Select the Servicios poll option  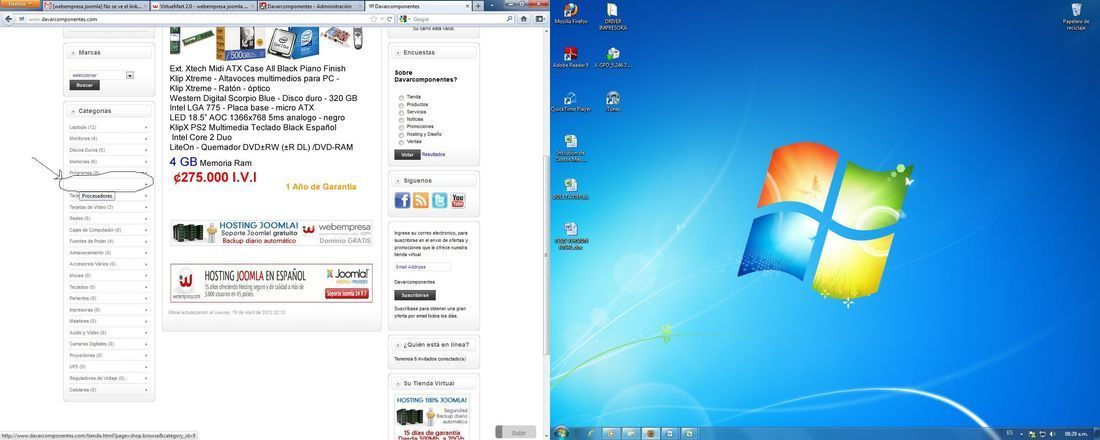(401, 112)
